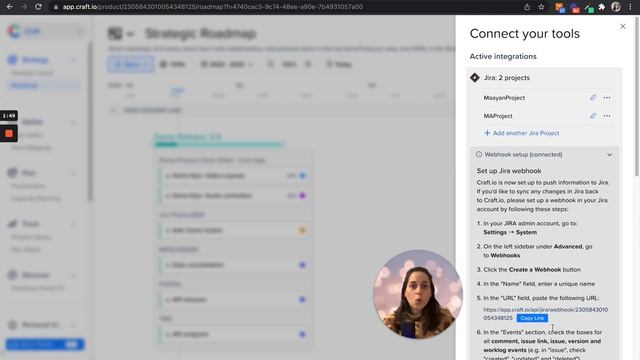Open more options for MAProject
The height and width of the screenshot is (360, 640).
(607, 116)
